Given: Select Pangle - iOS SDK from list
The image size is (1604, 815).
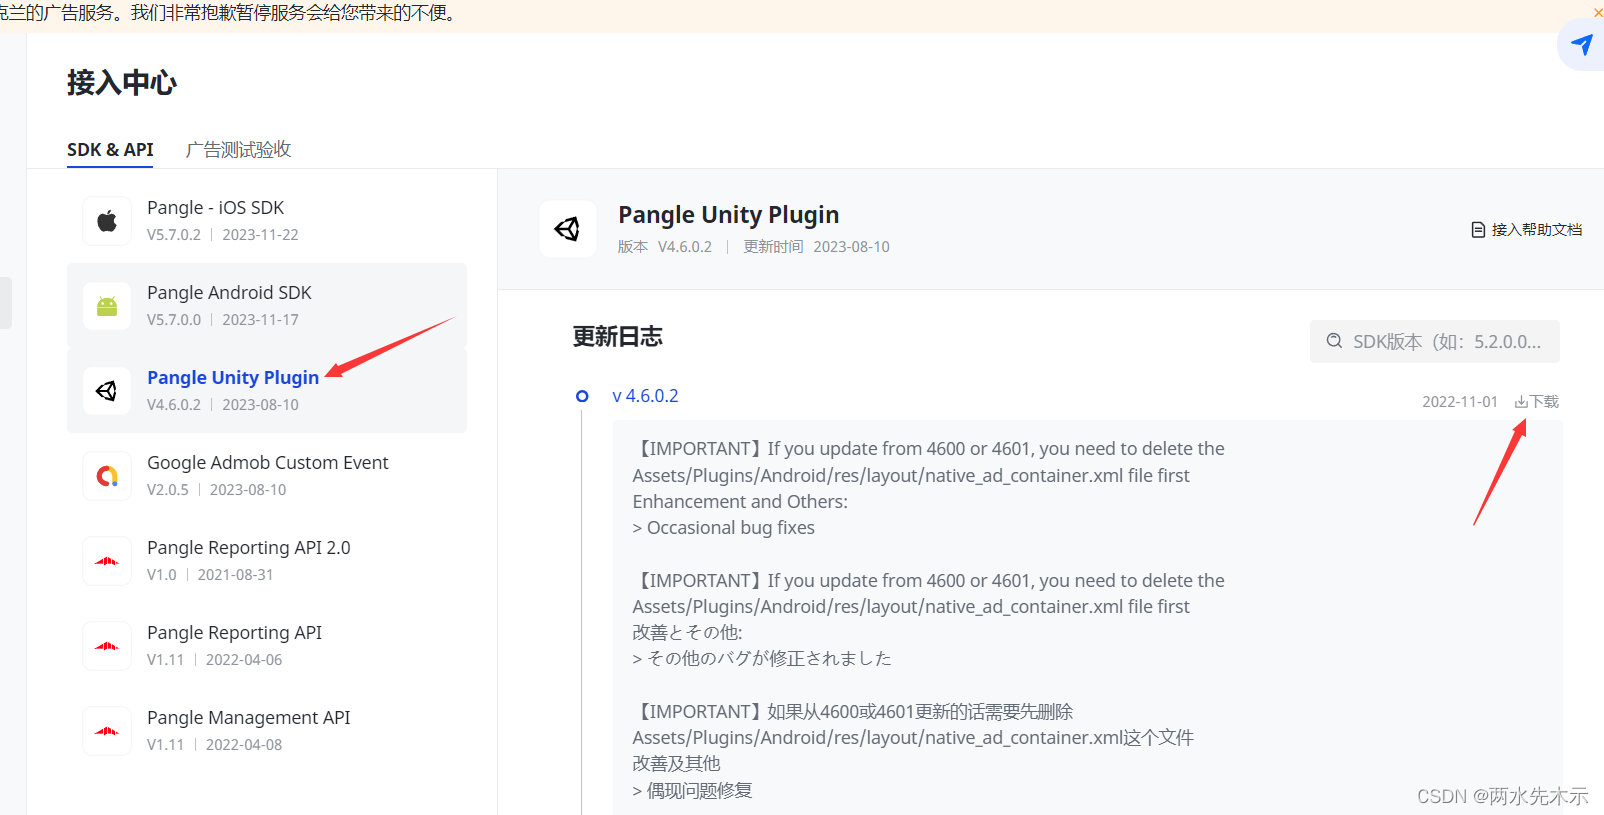Looking at the screenshot, I should (267, 221).
